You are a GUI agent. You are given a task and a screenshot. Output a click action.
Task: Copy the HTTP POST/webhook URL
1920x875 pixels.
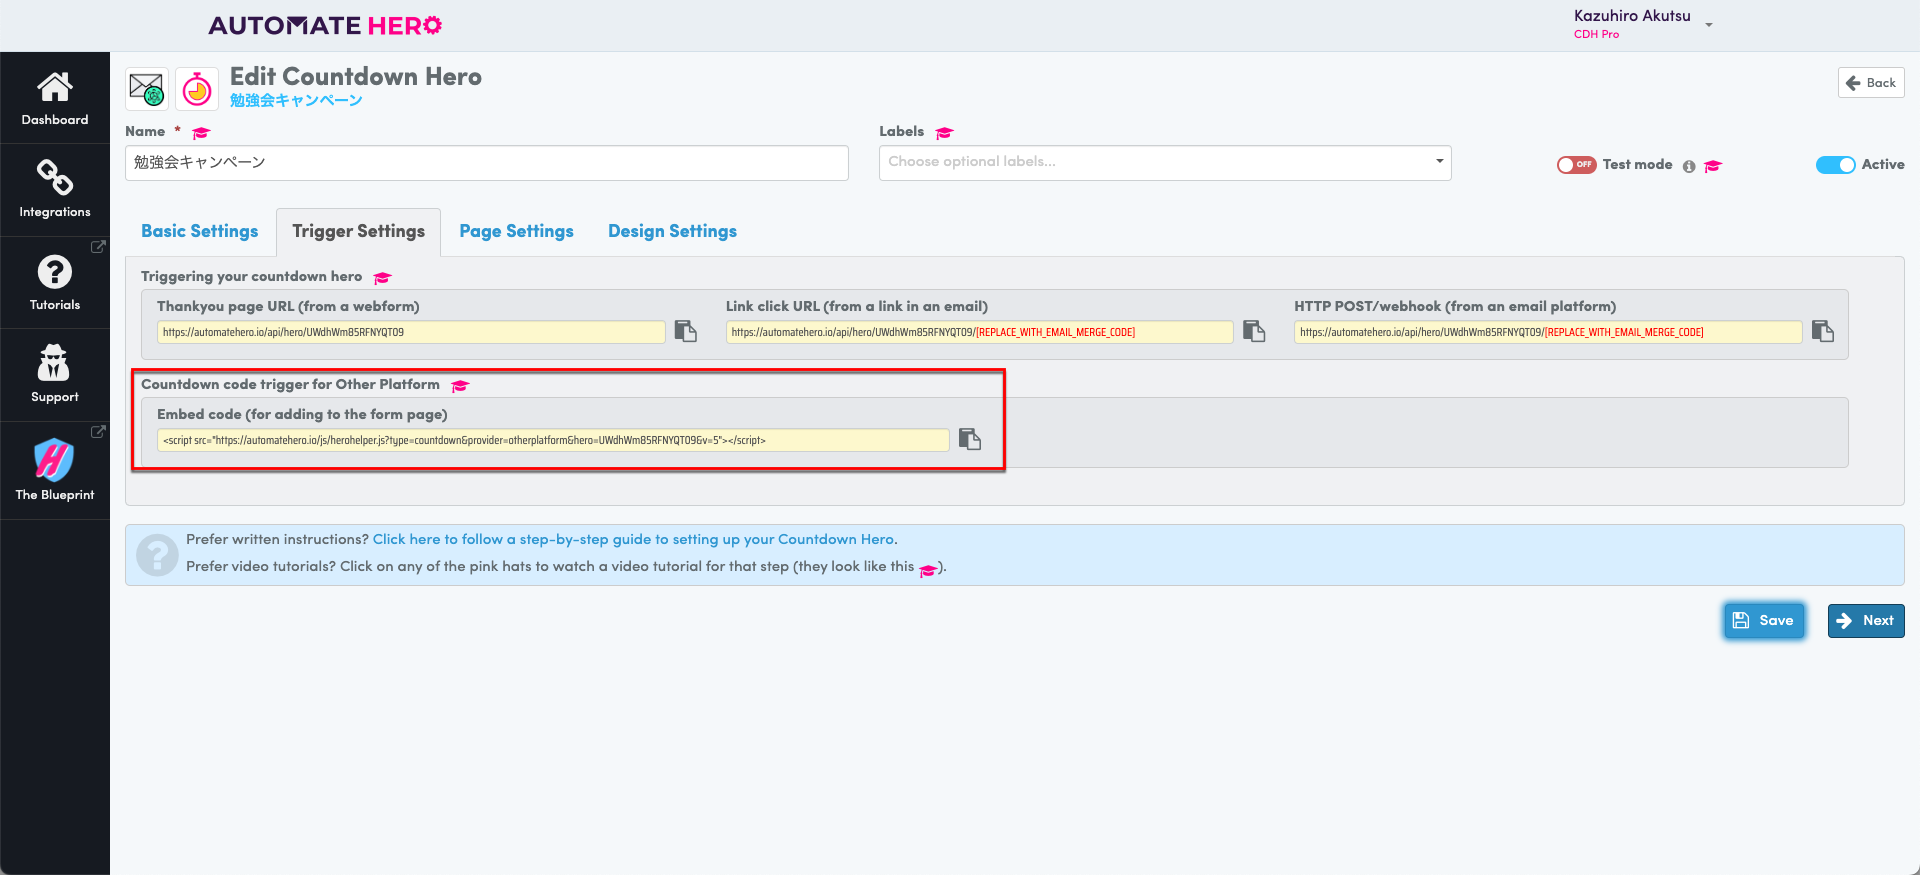click(x=1823, y=331)
